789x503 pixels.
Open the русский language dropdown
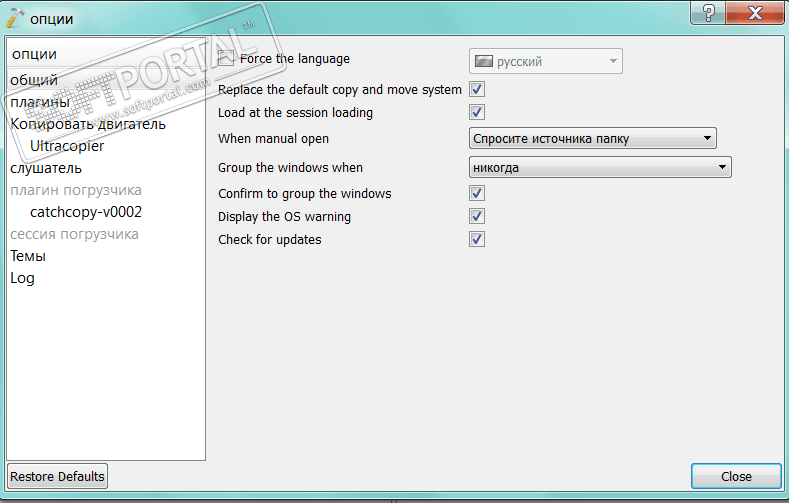[x=545, y=61]
